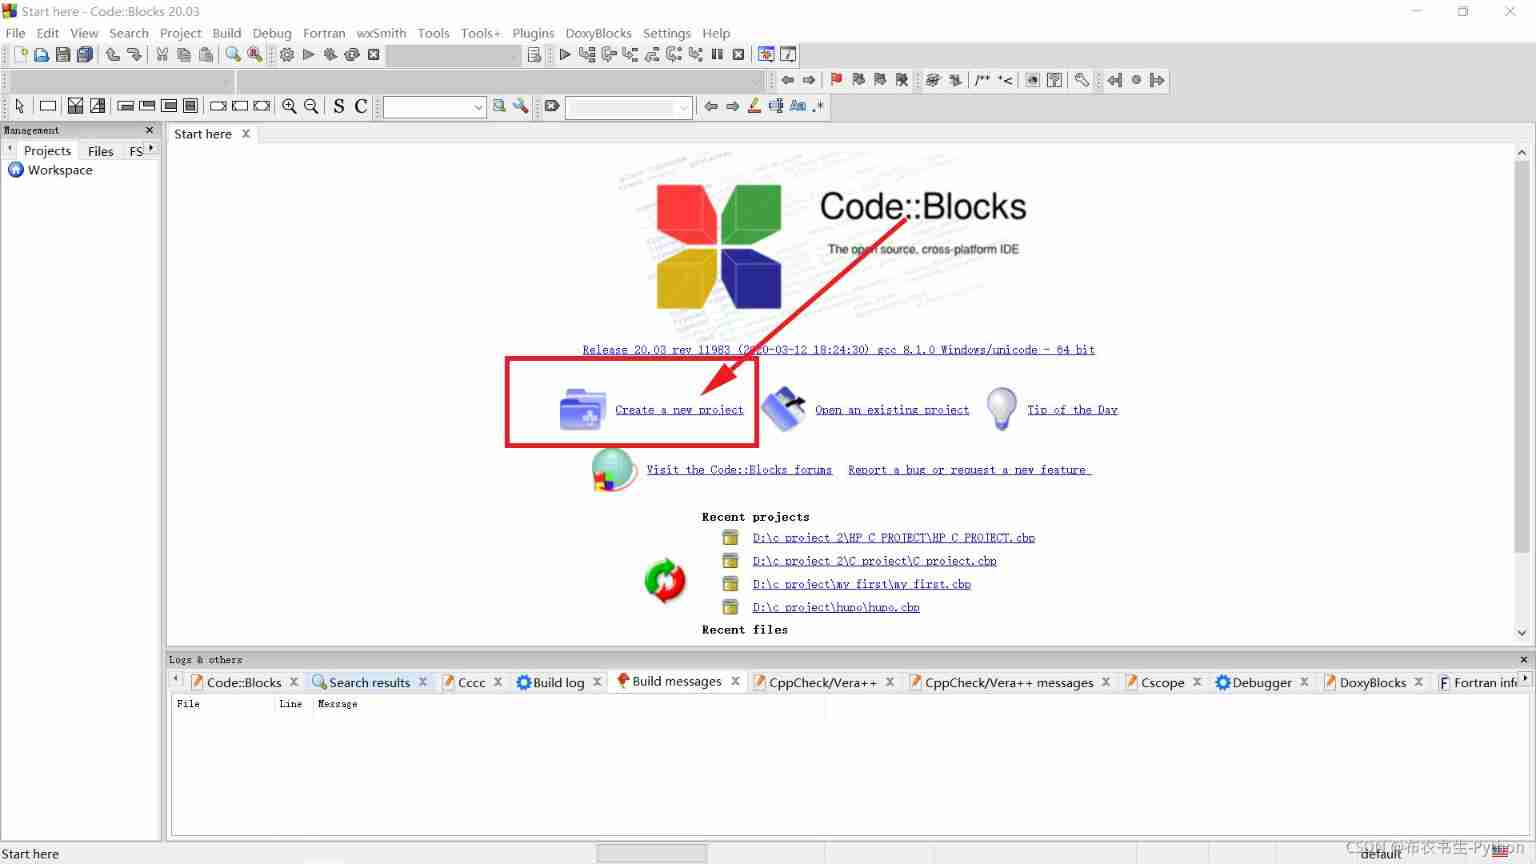Switch to the Files tab in Management
The height and width of the screenshot is (864, 1536).
coord(101,151)
